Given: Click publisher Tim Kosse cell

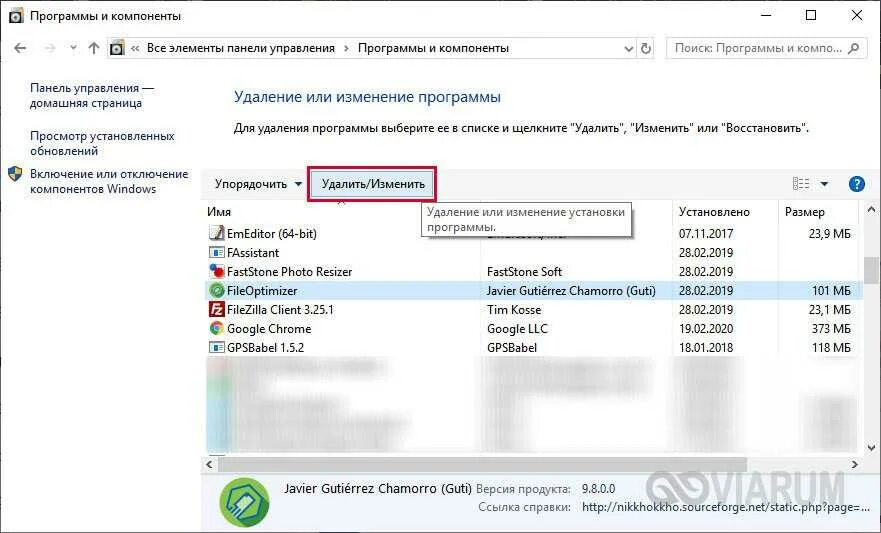Looking at the screenshot, I should pyautogui.click(x=514, y=310).
